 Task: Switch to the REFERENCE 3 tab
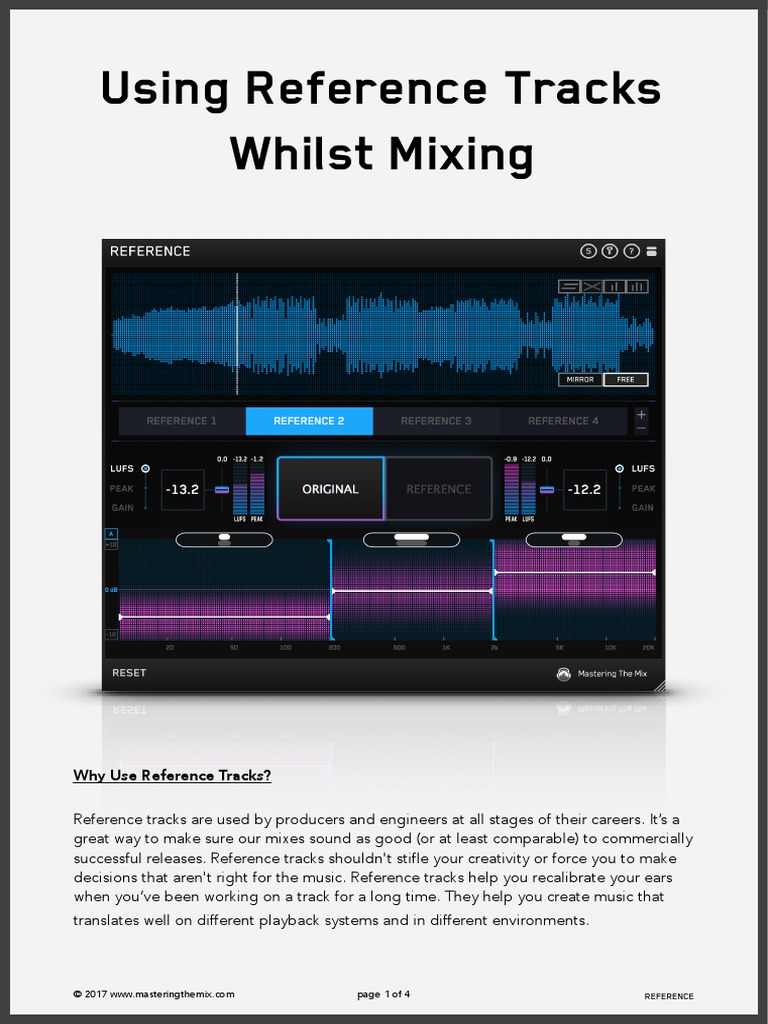436,421
